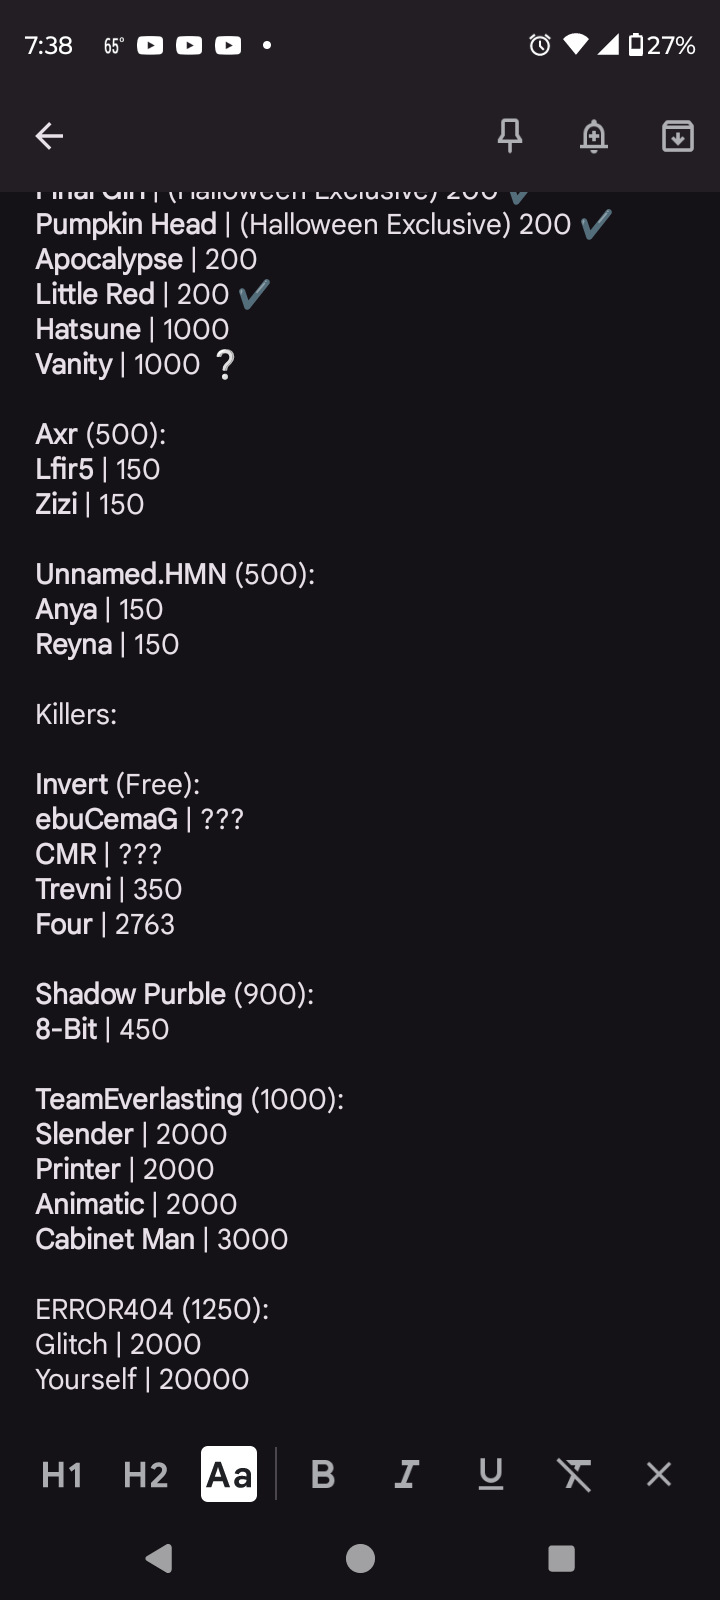Apply Heading 2 style with H2

point(146,1474)
